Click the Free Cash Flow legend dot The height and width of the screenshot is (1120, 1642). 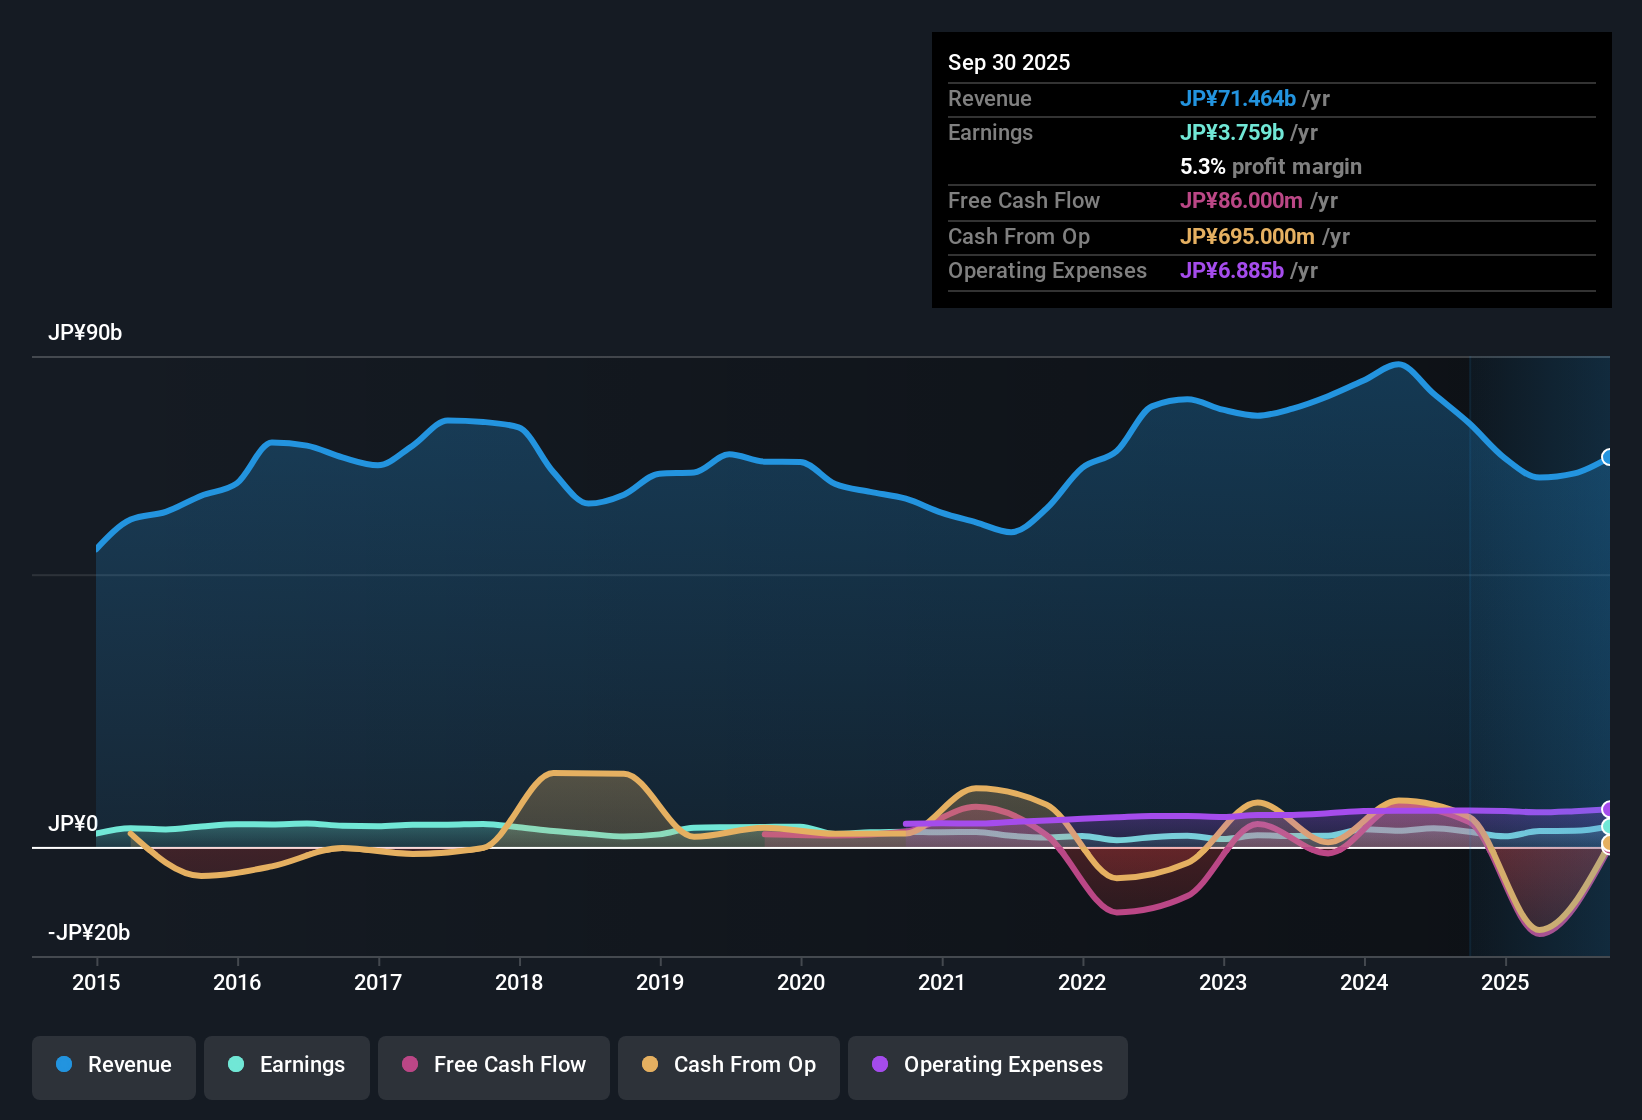(408, 1065)
